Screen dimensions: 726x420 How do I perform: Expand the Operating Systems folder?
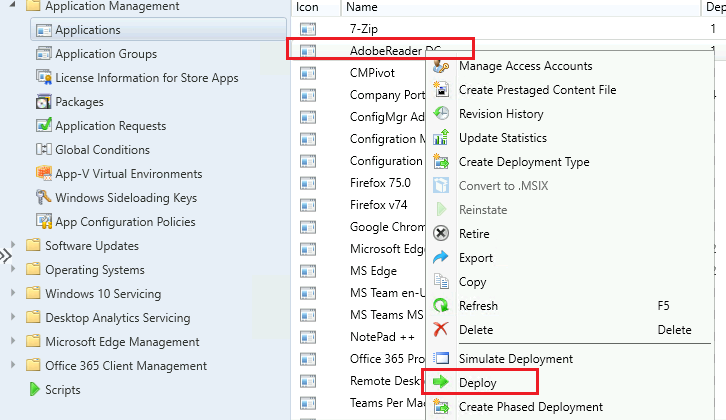[13, 269]
